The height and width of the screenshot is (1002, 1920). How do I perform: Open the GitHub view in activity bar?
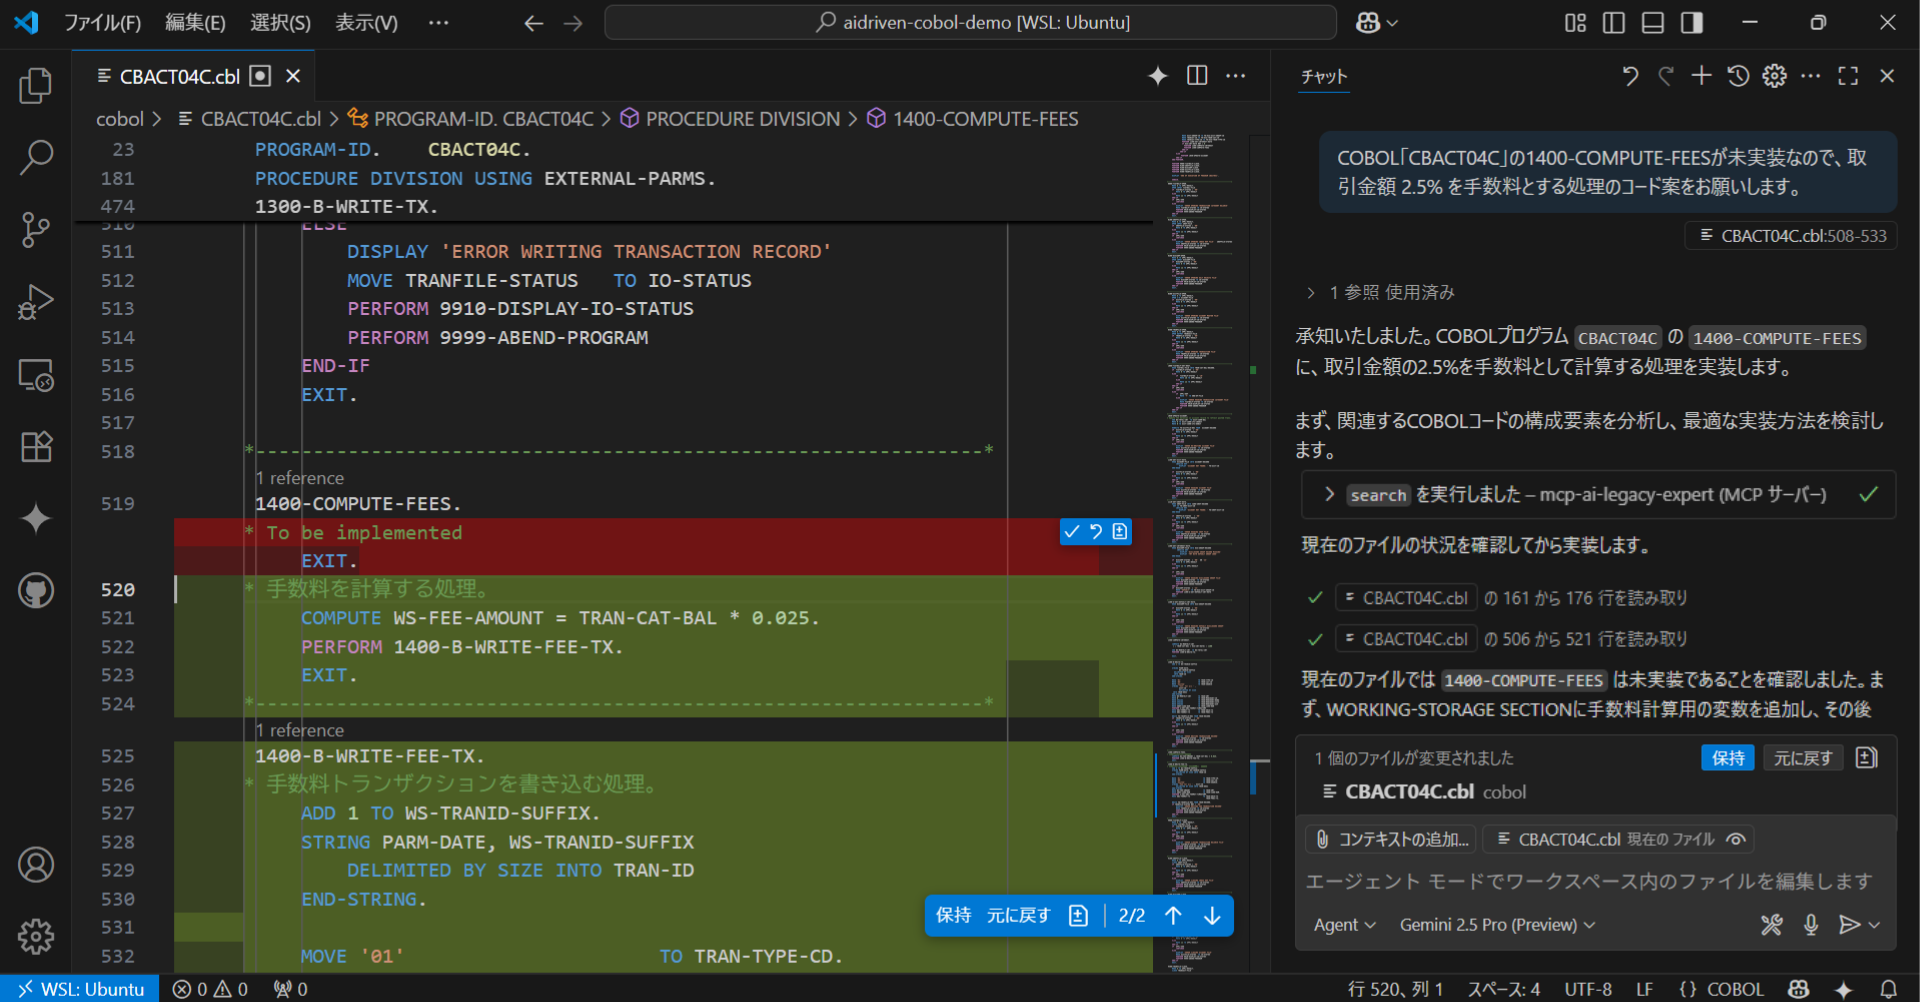coord(36,590)
